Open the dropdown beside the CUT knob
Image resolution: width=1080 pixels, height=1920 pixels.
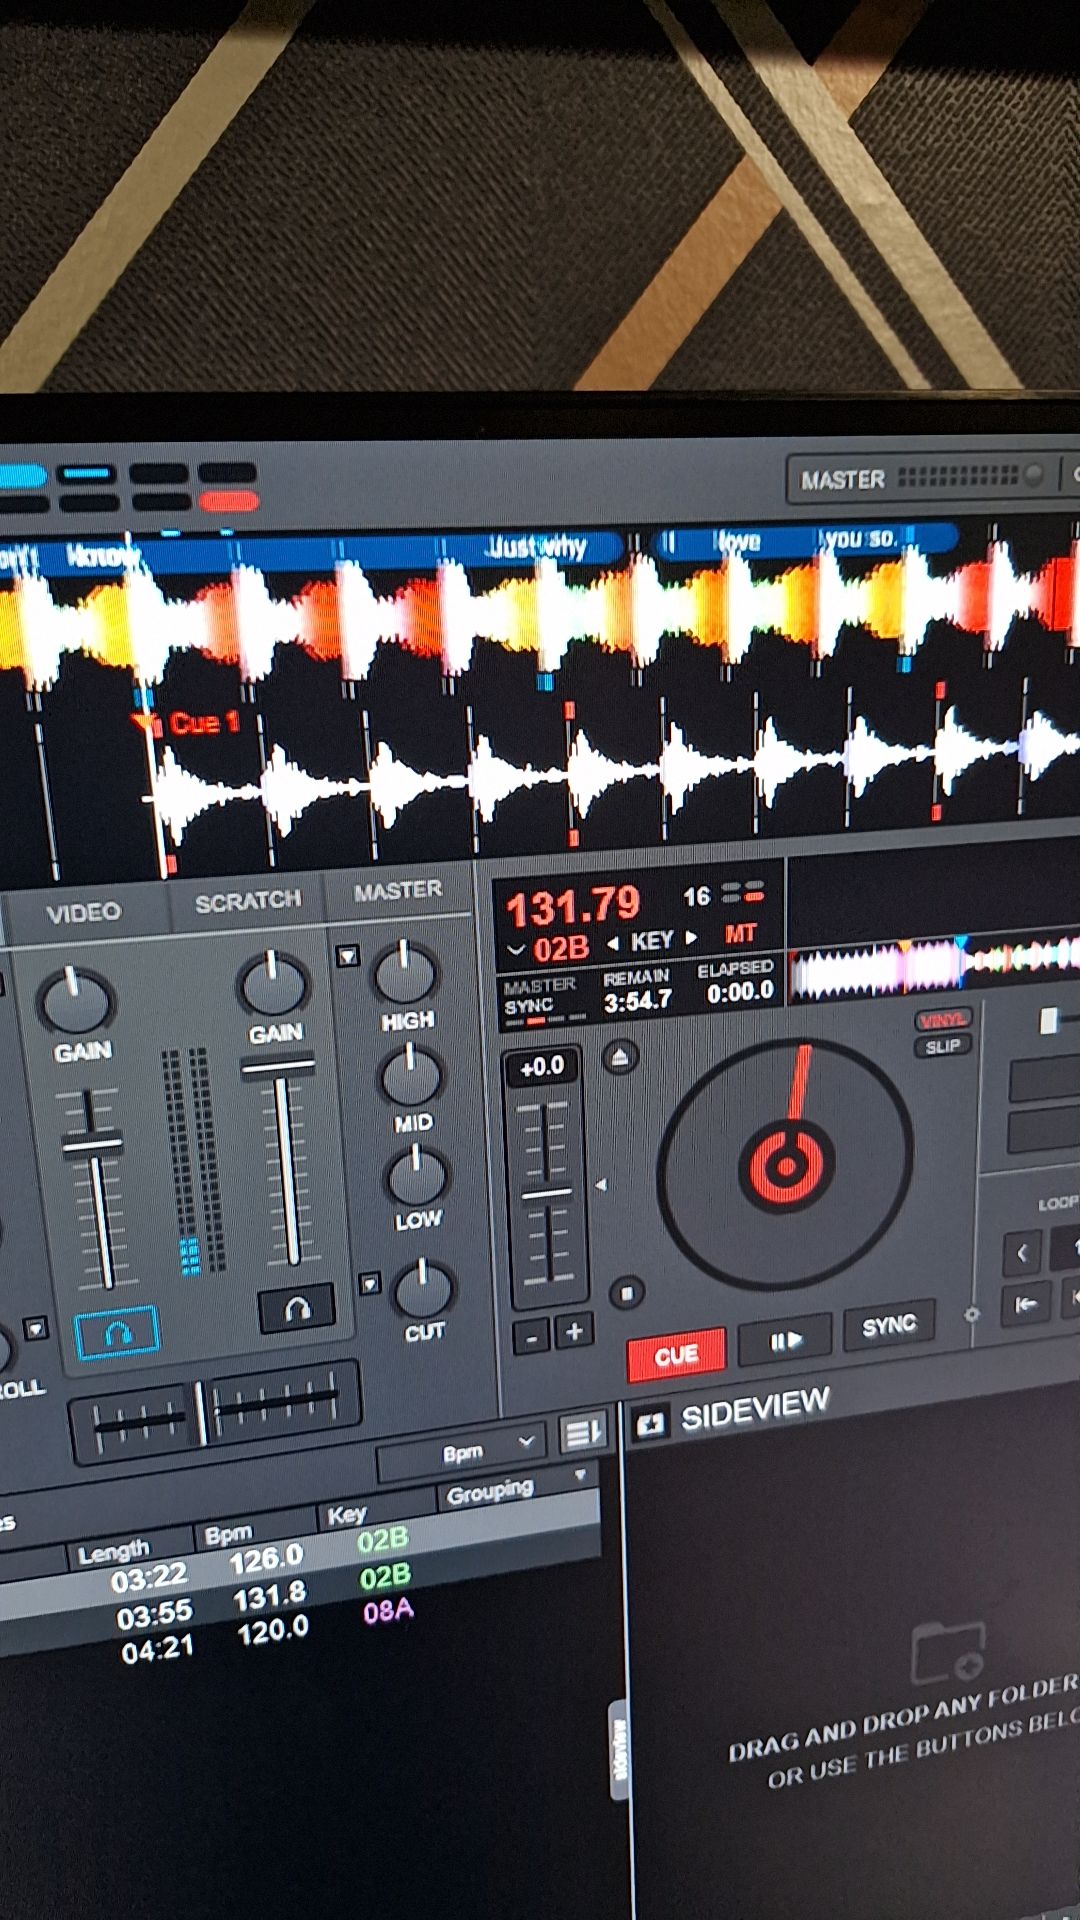pos(369,1283)
